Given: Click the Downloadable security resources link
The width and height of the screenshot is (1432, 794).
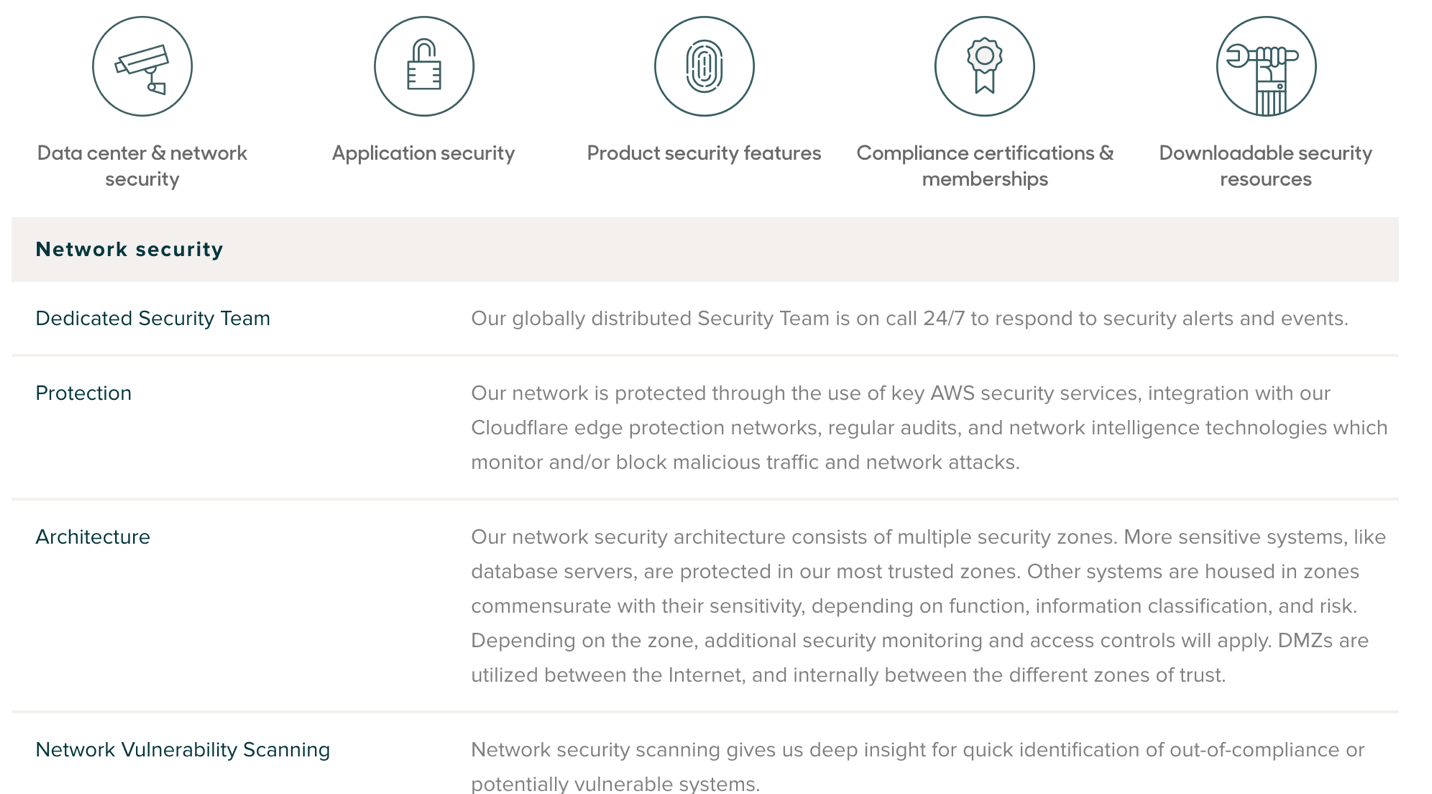Looking at the screenshot, I should pos(1265,165).
